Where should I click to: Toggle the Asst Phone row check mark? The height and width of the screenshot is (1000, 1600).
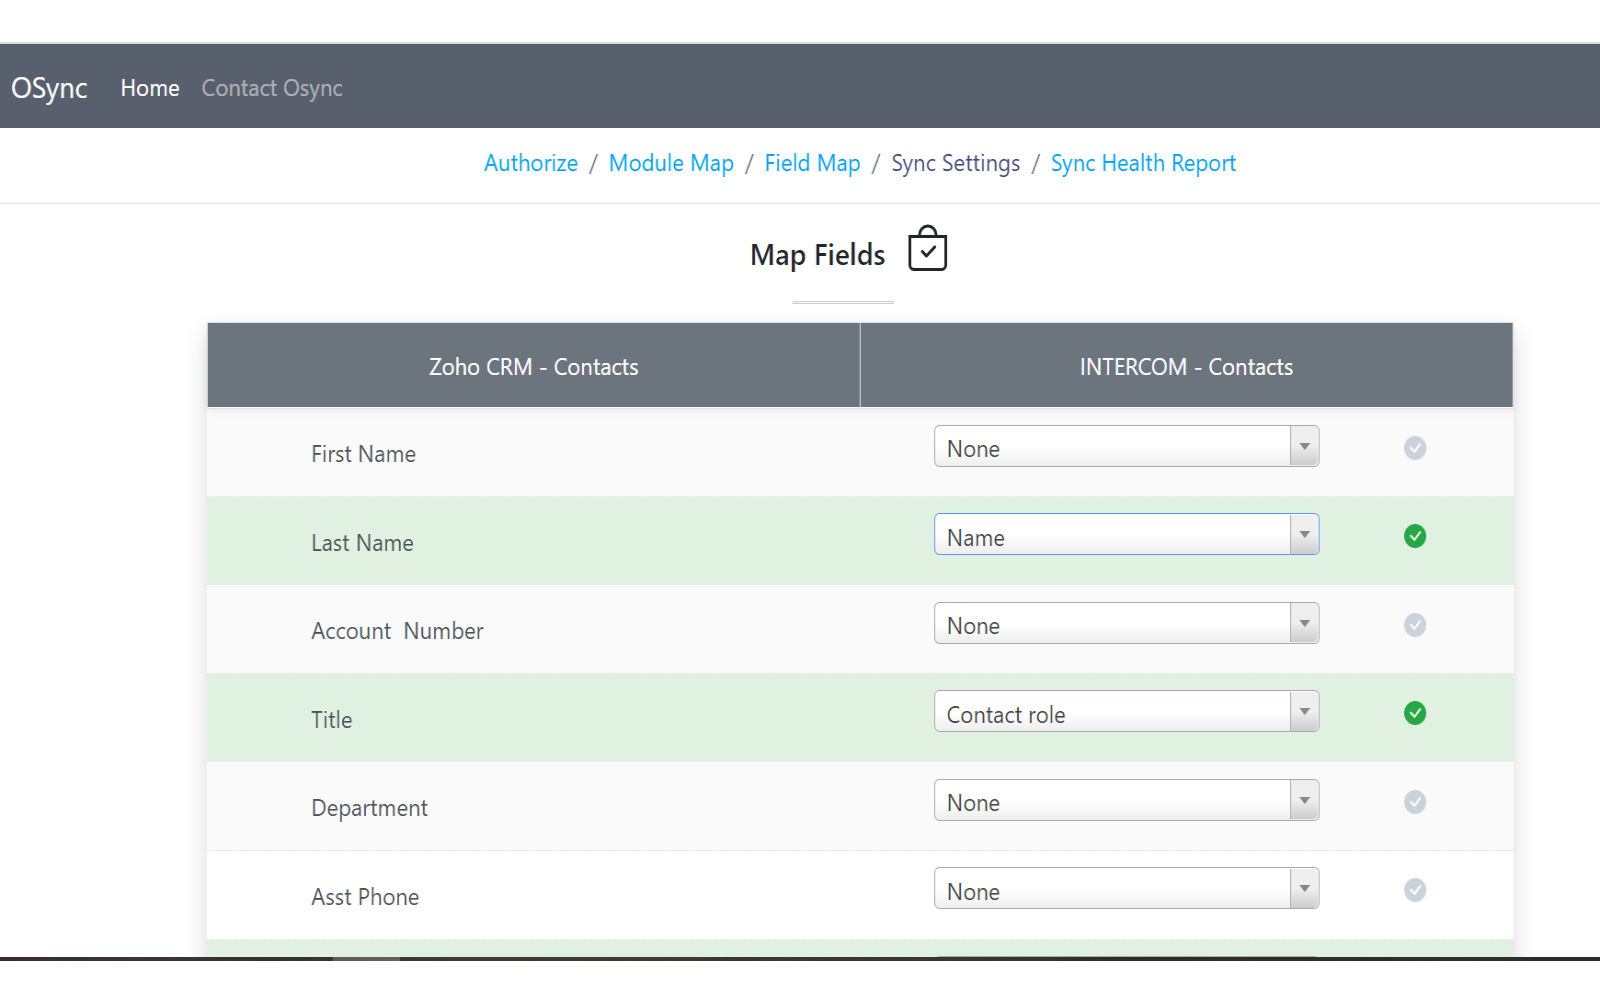[x=1414, y=890]
